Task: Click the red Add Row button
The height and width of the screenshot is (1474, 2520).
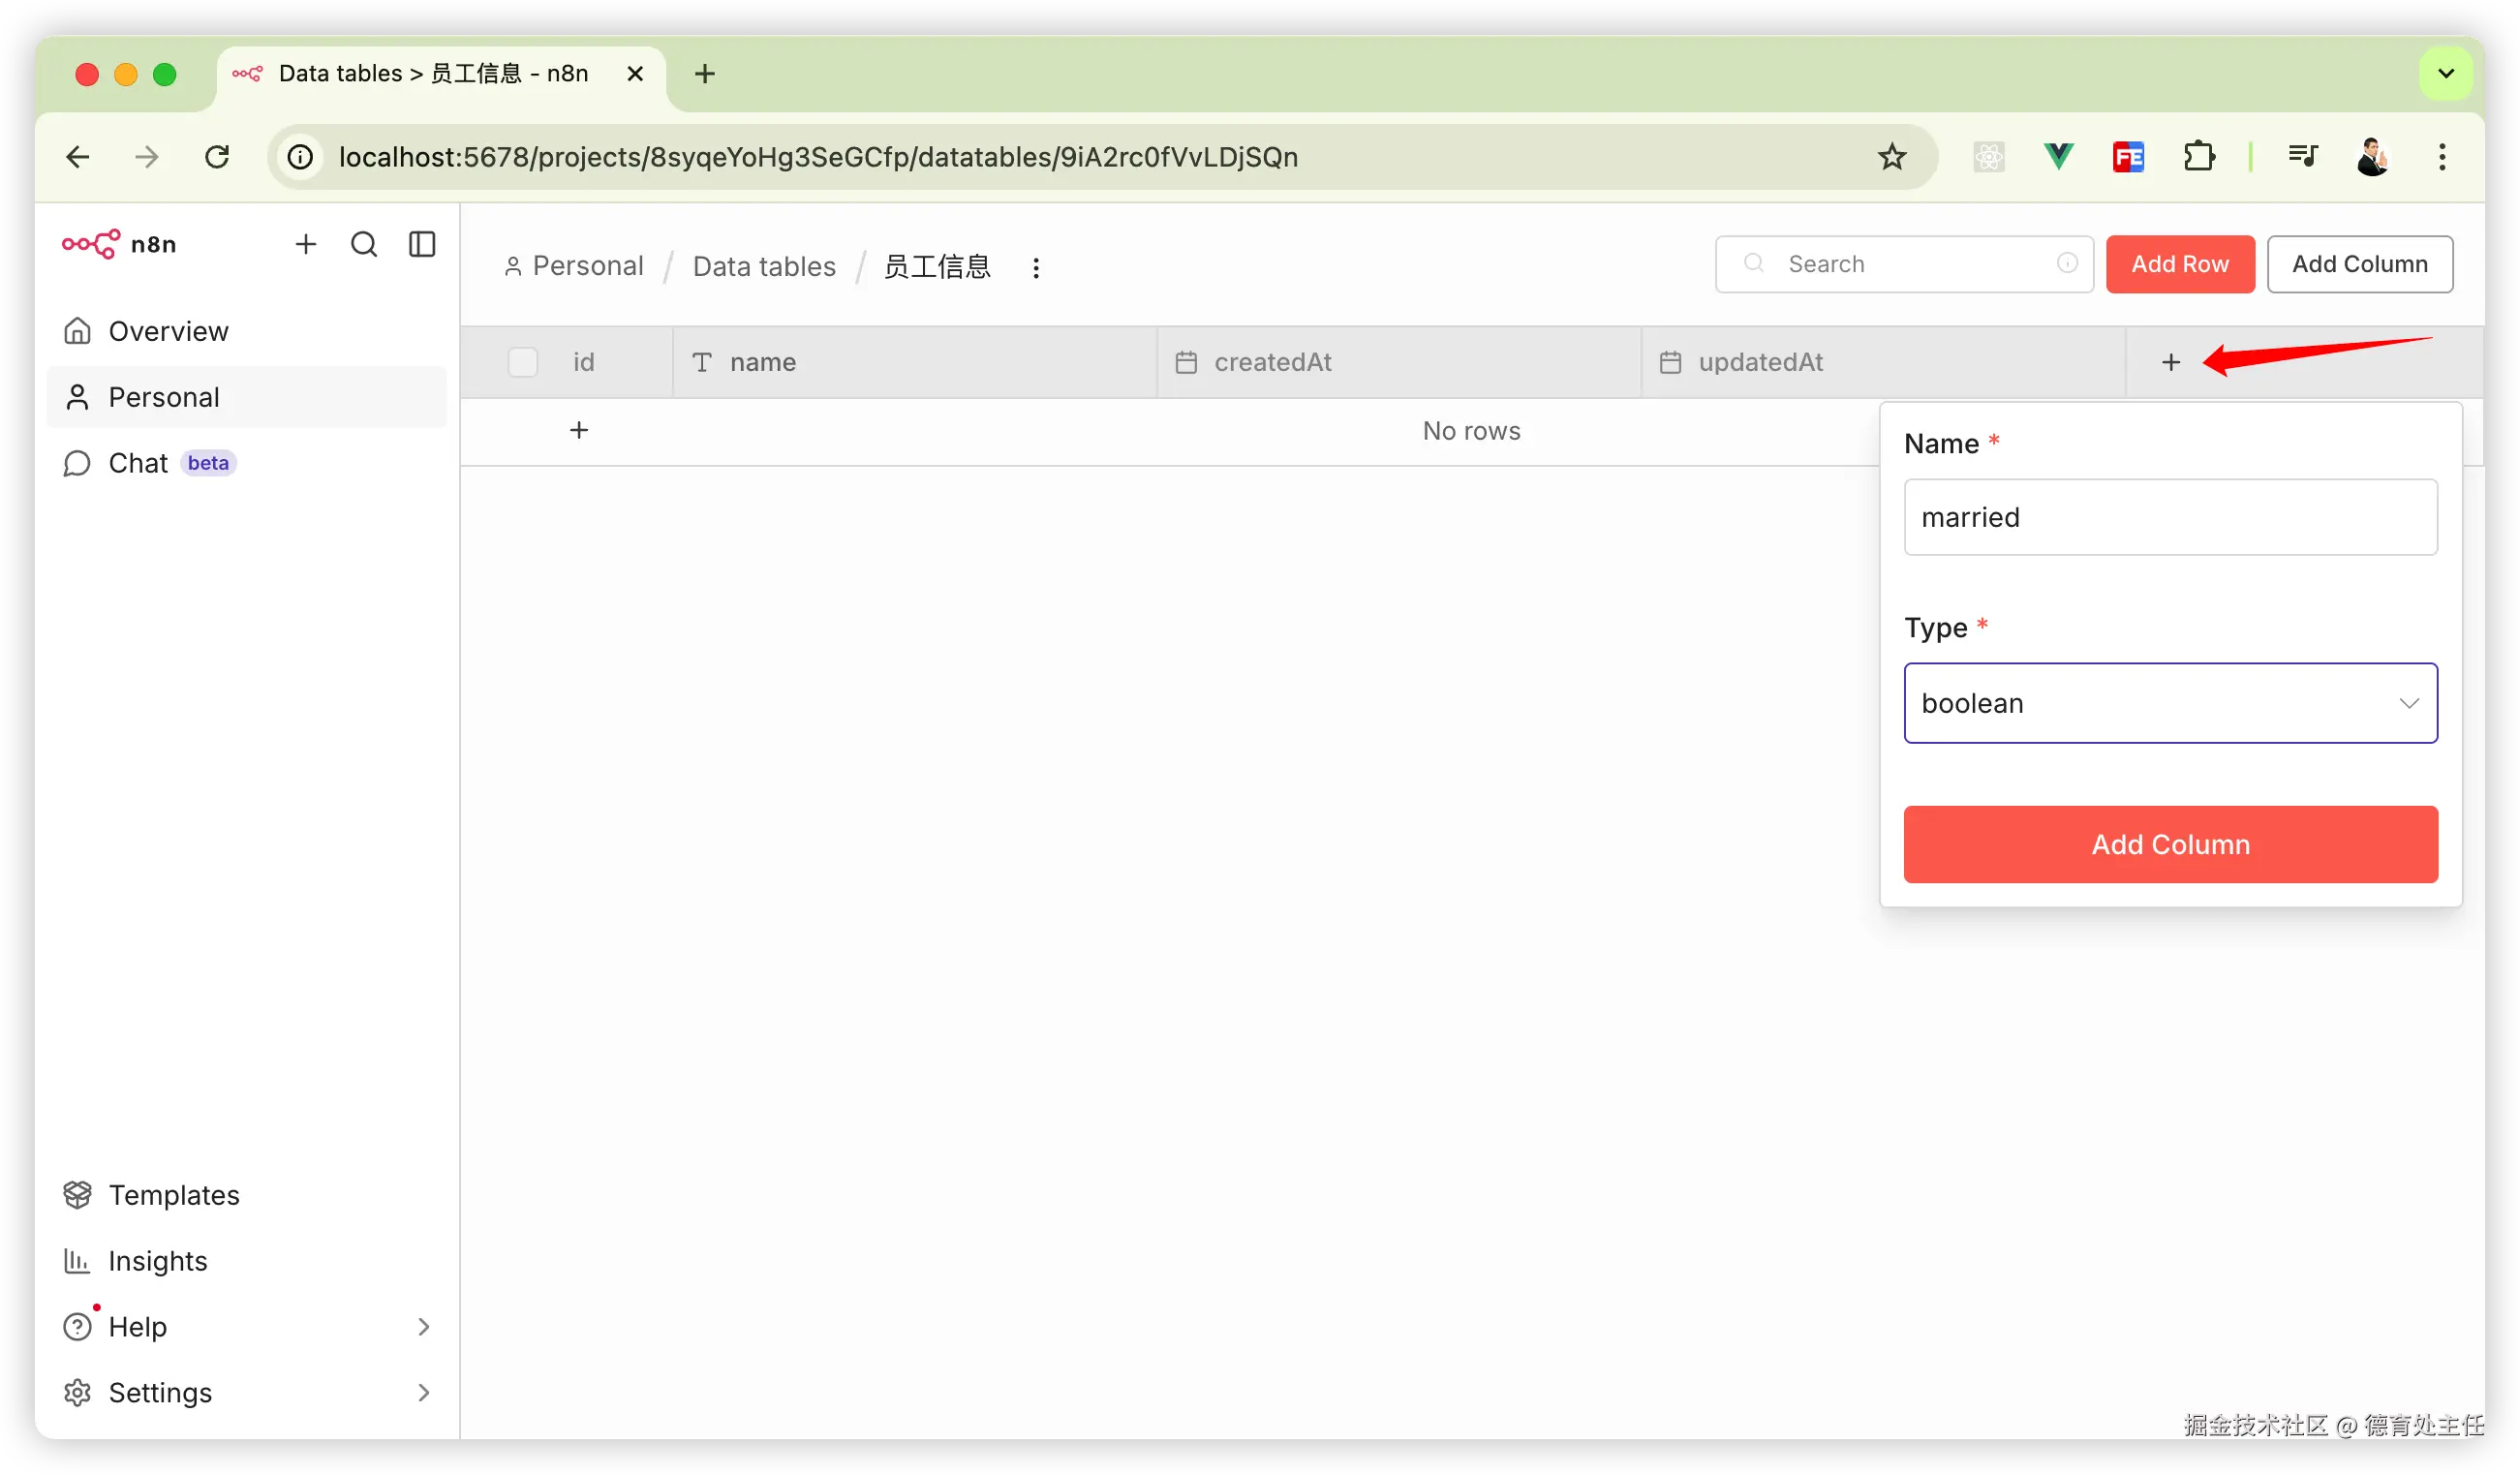Action: tap(2179, 264)
